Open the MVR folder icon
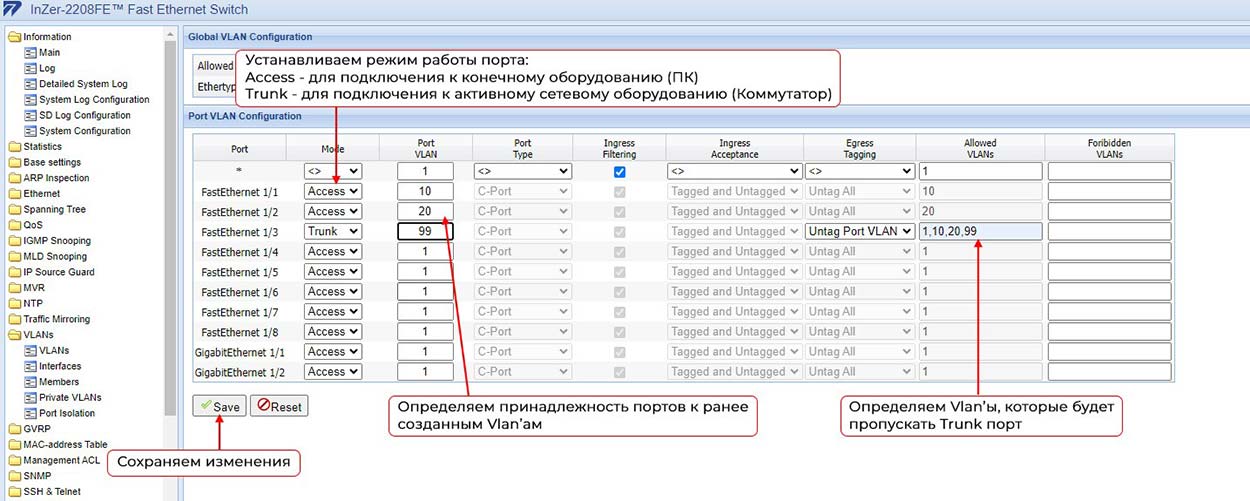 (x=14, y=288)
